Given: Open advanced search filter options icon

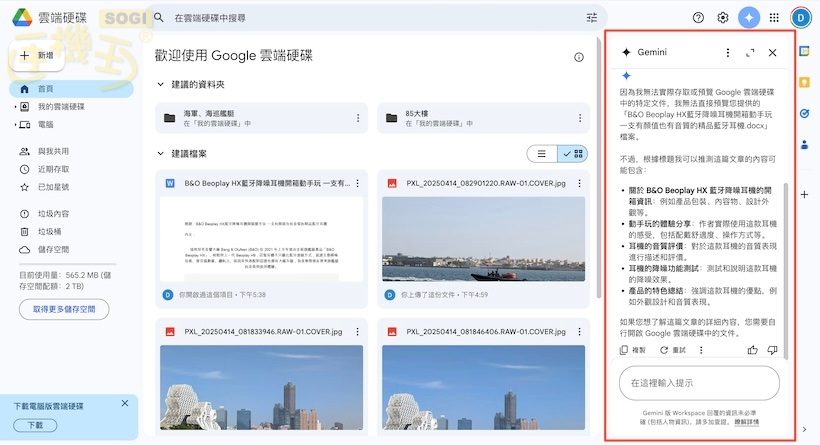Looking at the screenshot, I should pos(591,18).
